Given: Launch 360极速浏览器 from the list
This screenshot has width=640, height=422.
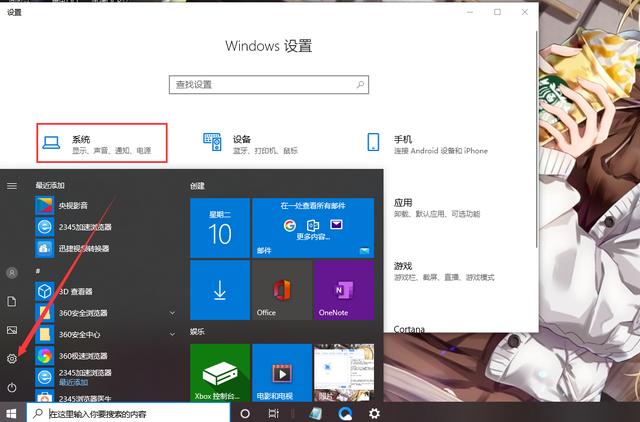Looking at the screenshot, I should pyautogui.click(x=105, y=356).
